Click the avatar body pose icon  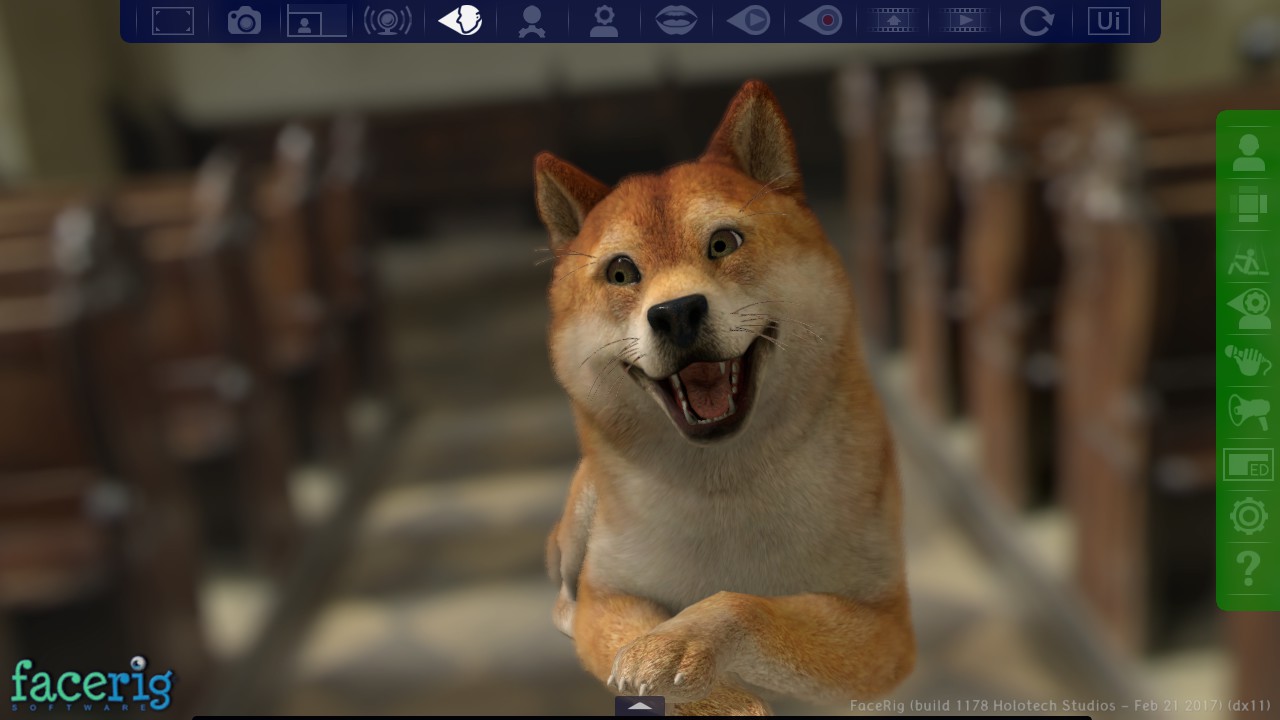pyautogui.click(x=532, y=20)
